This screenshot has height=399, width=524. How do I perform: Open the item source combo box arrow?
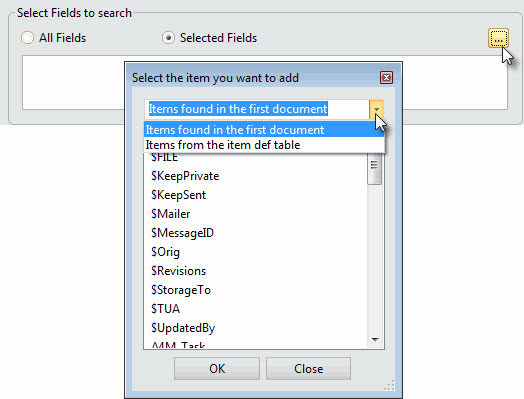click(x=376, y=109)
